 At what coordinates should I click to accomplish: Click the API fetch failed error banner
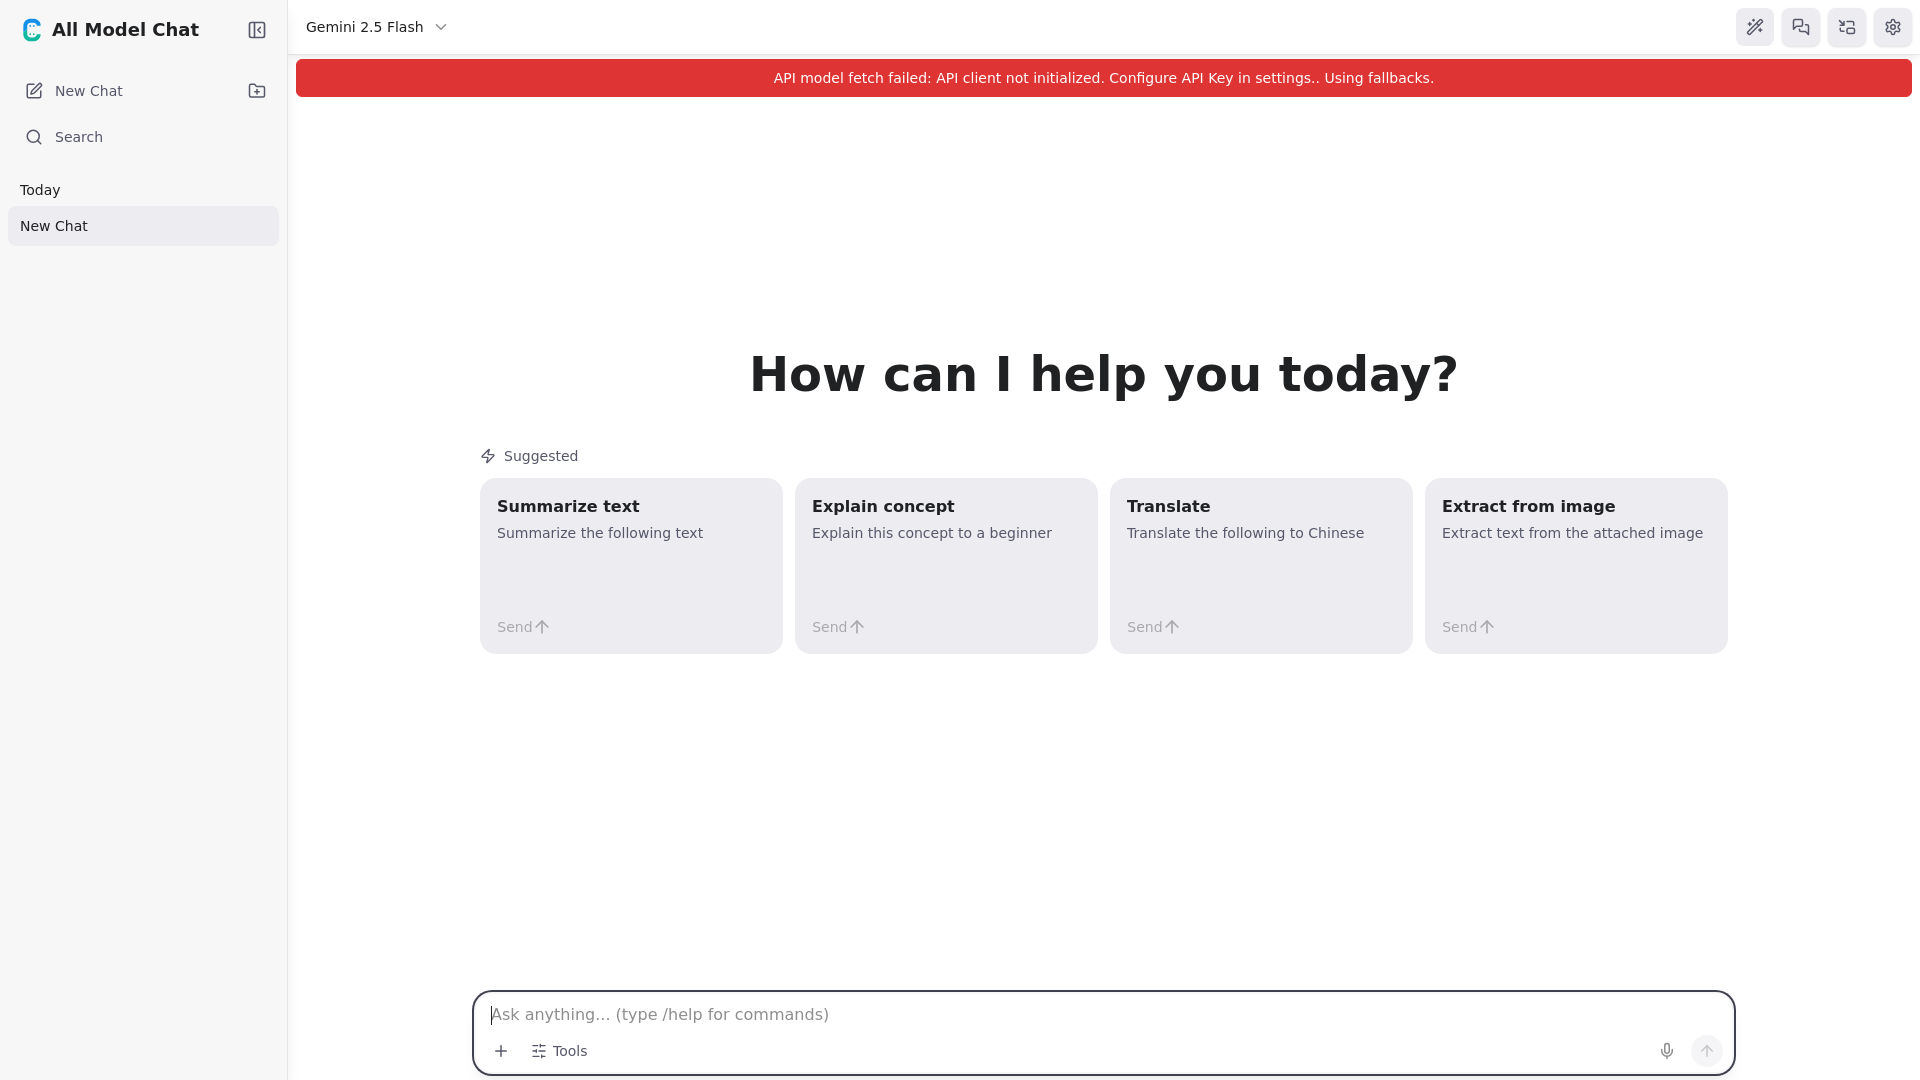pos(1104,78)
